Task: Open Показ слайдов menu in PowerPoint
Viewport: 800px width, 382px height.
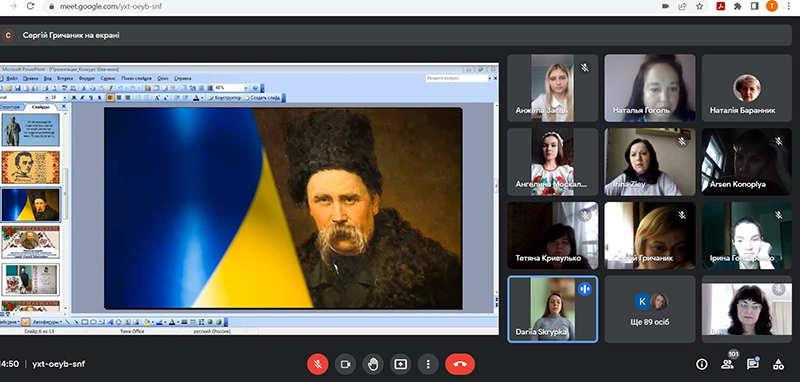Action: tap(136, 79)
